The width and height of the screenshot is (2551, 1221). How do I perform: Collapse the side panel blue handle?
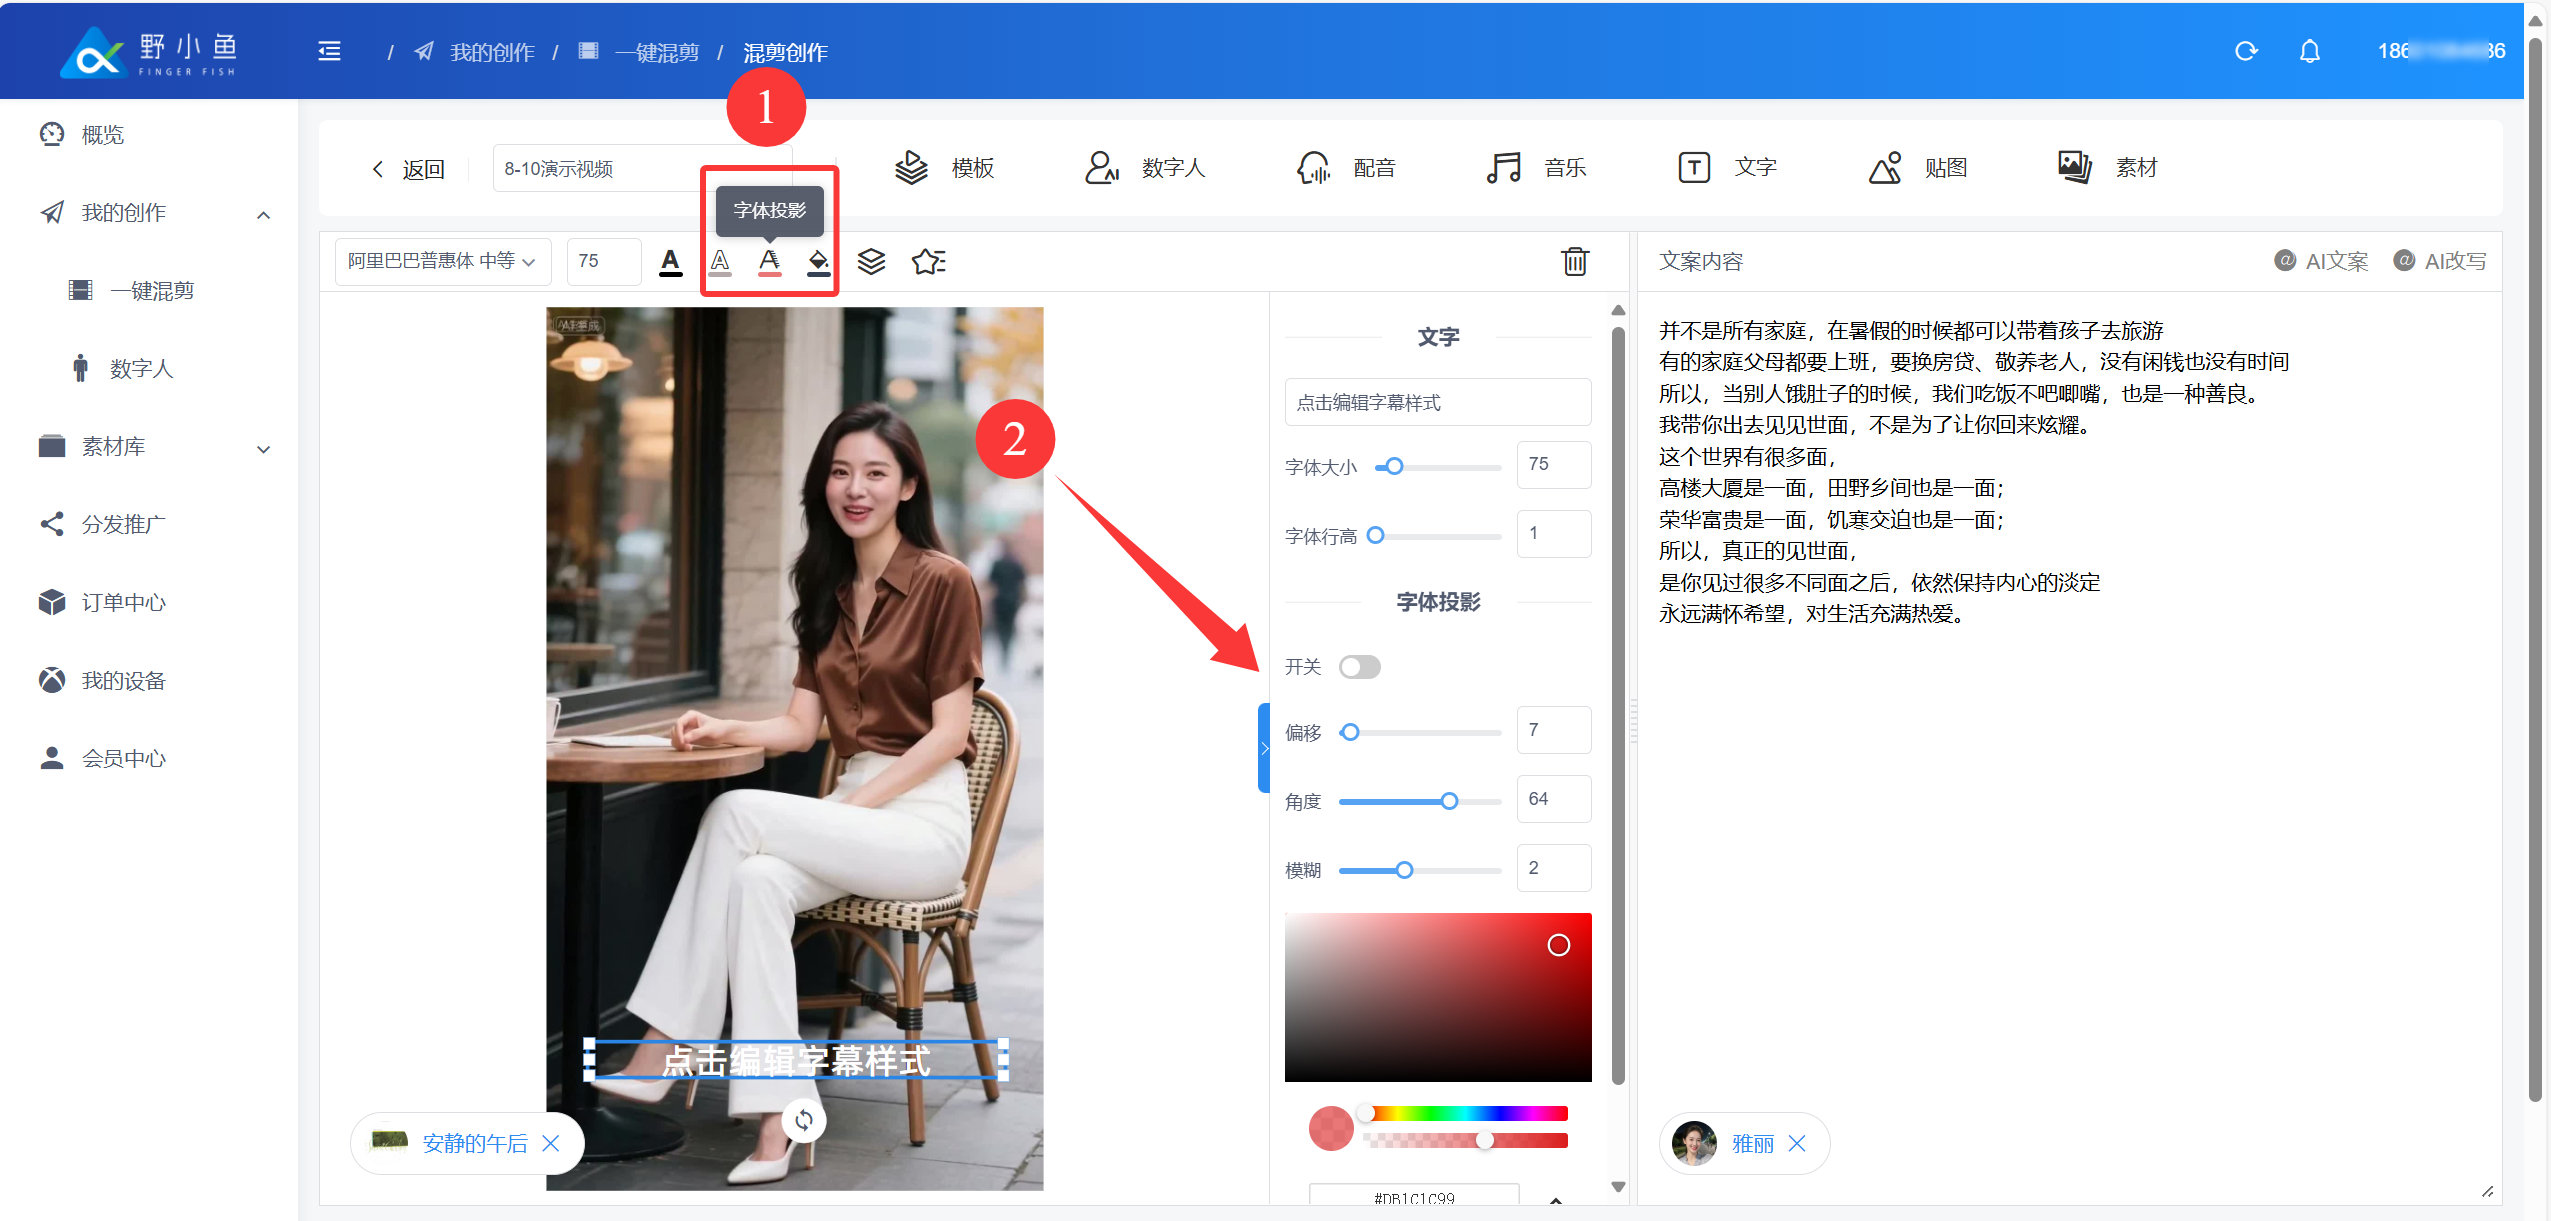pos(1264,748)
